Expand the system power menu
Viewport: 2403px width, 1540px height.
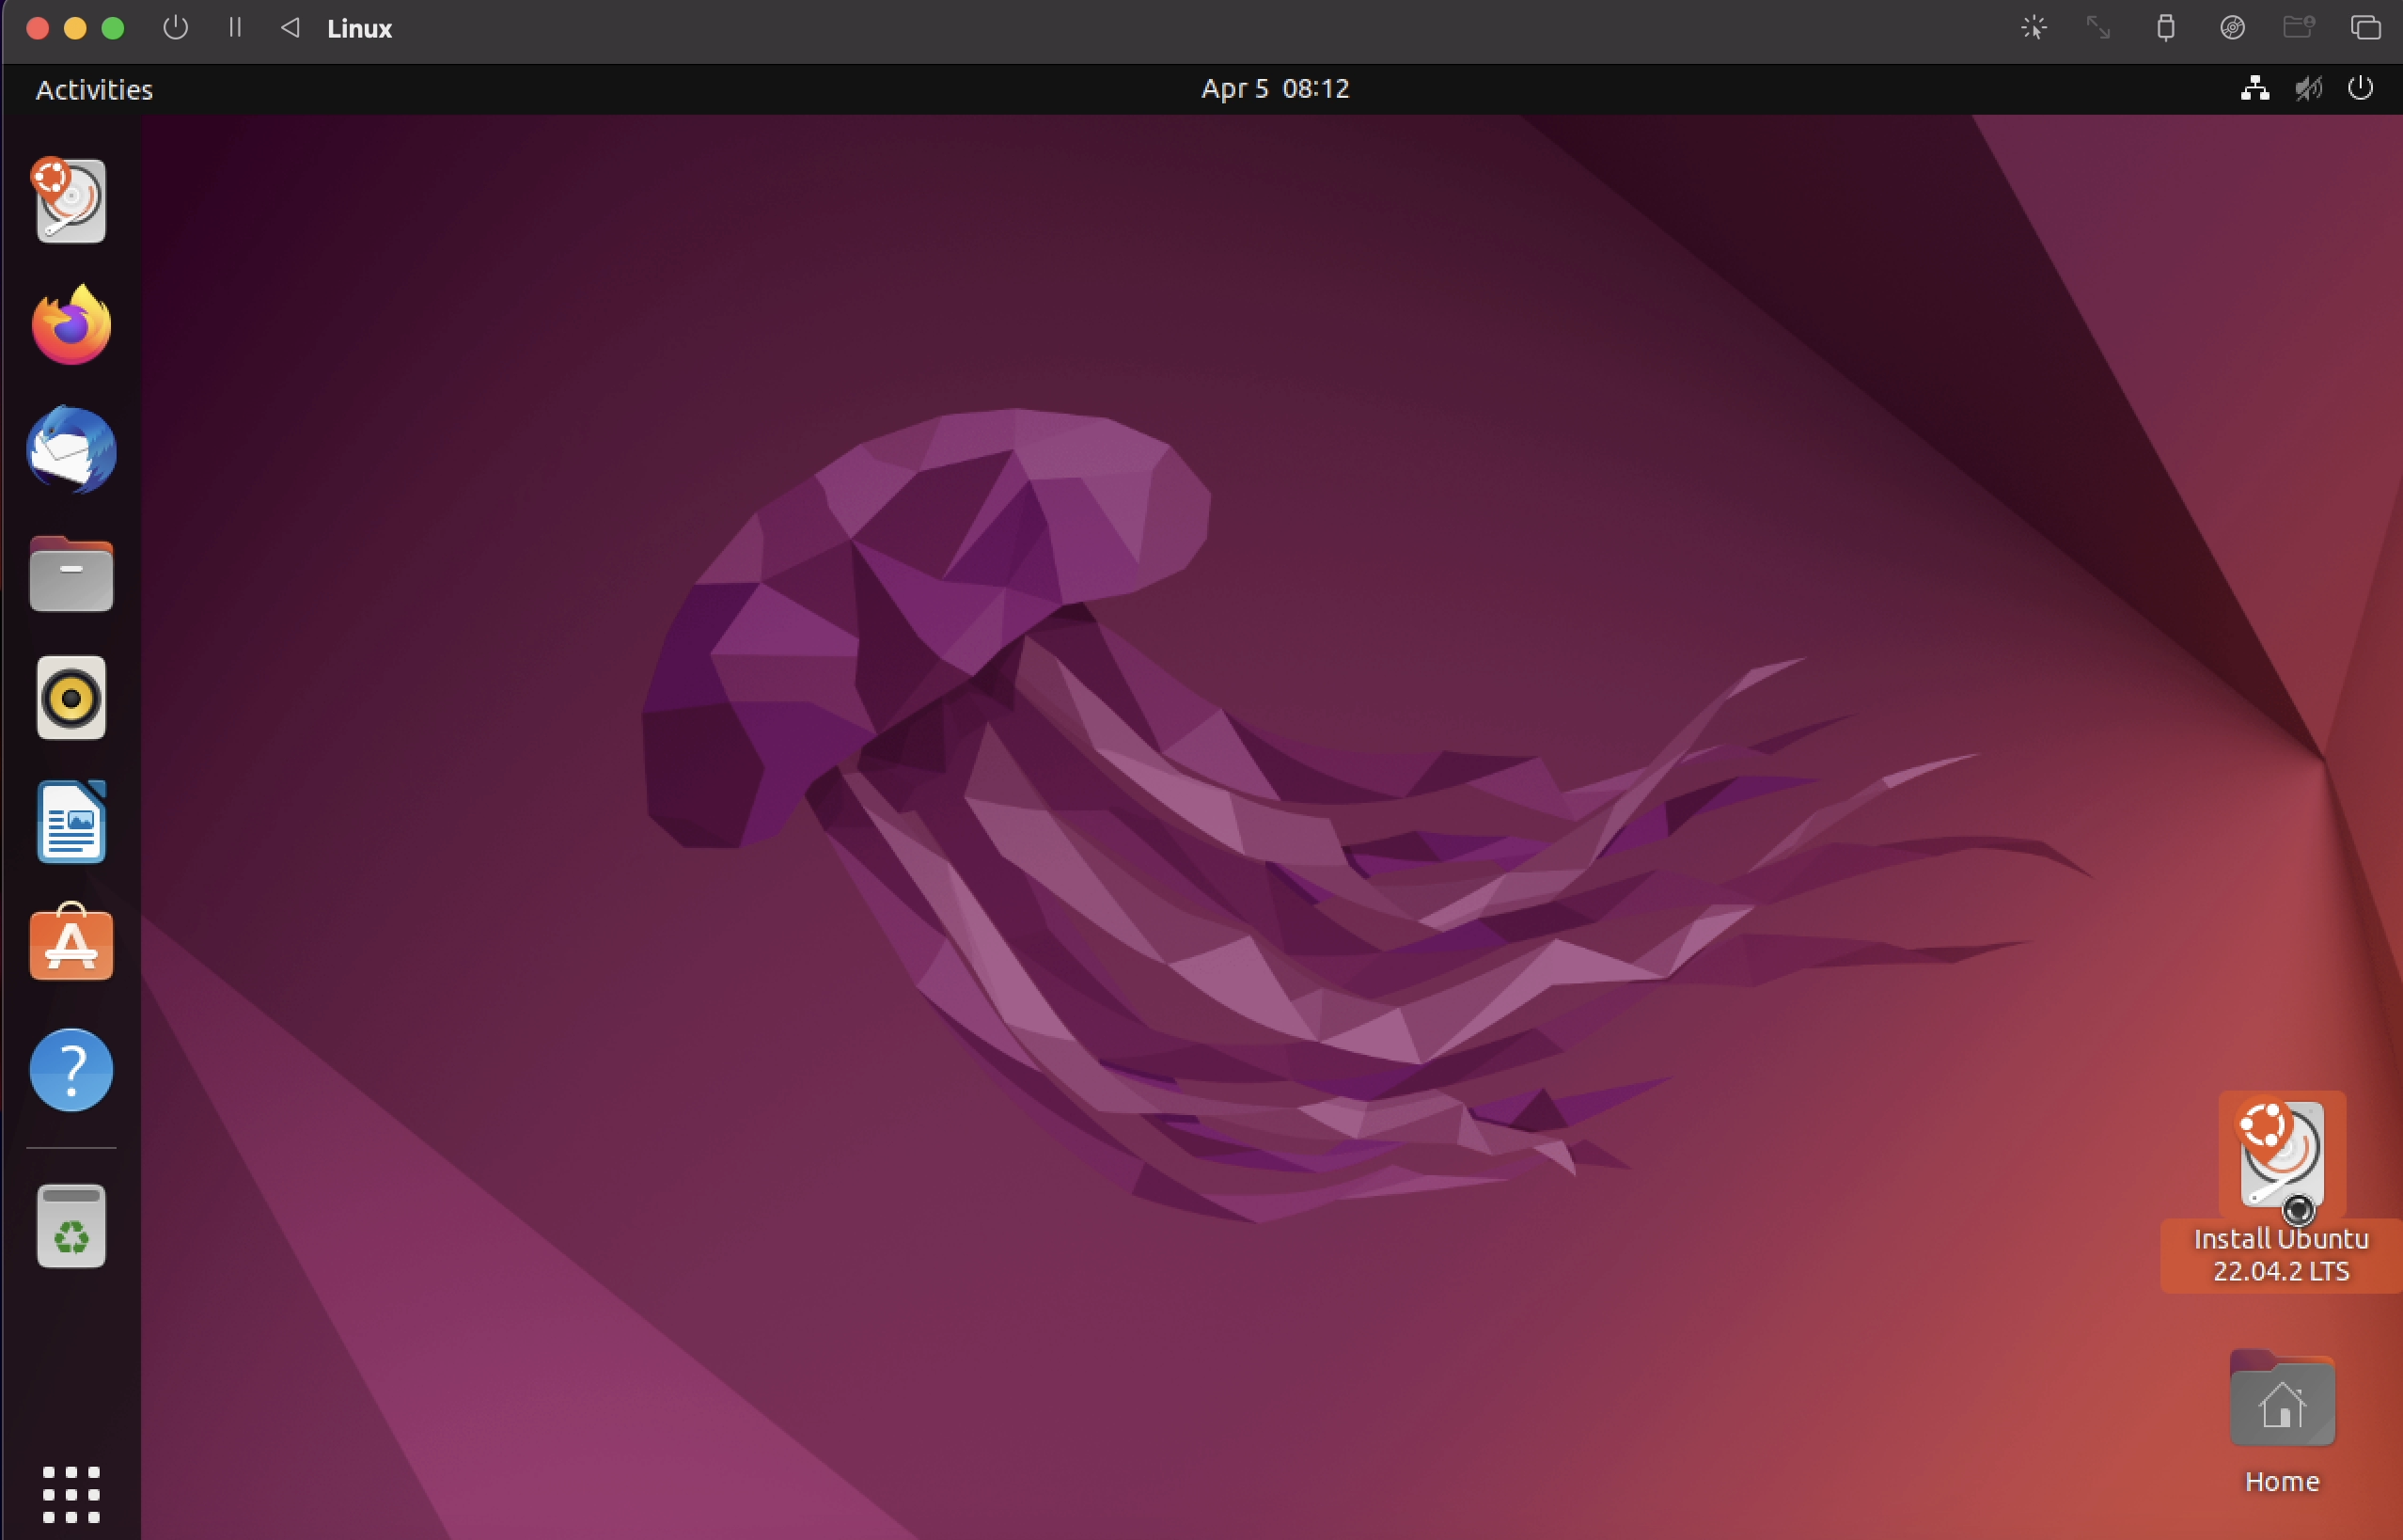[2360, 89]
